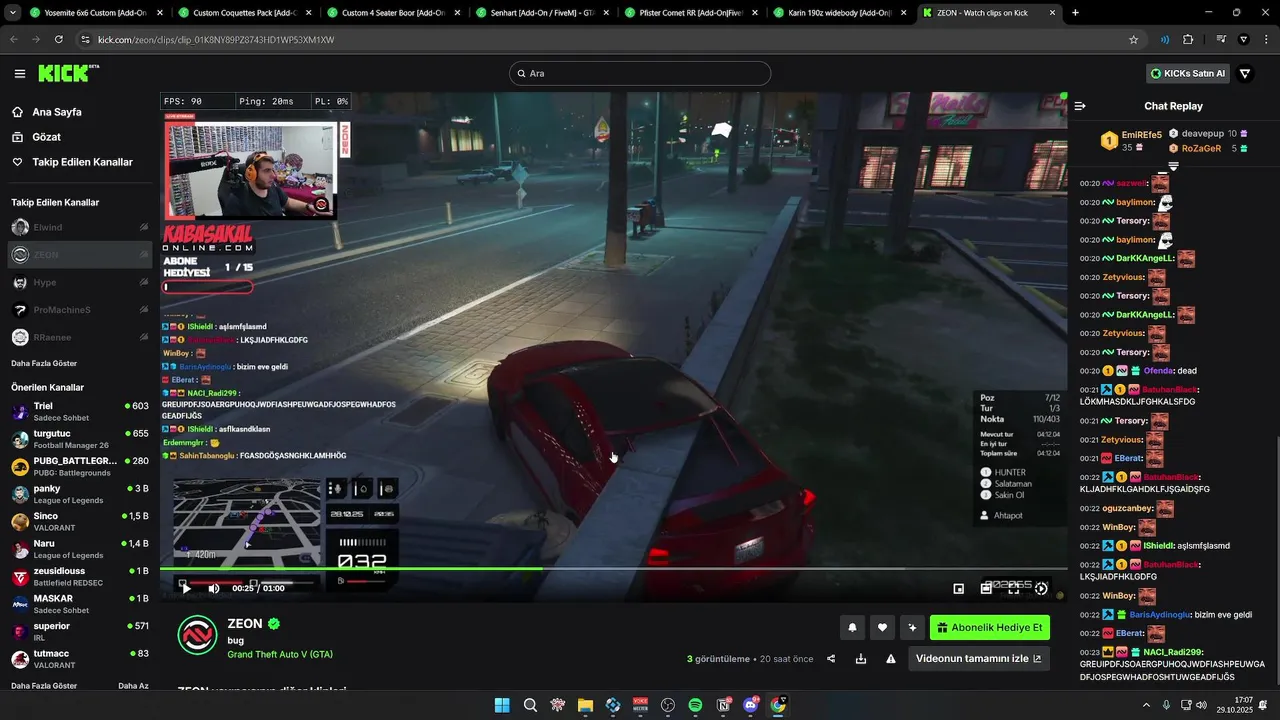Switch to Senhart Add-On FiveM tab
The image size is (1280, 720).
(542, 13)
